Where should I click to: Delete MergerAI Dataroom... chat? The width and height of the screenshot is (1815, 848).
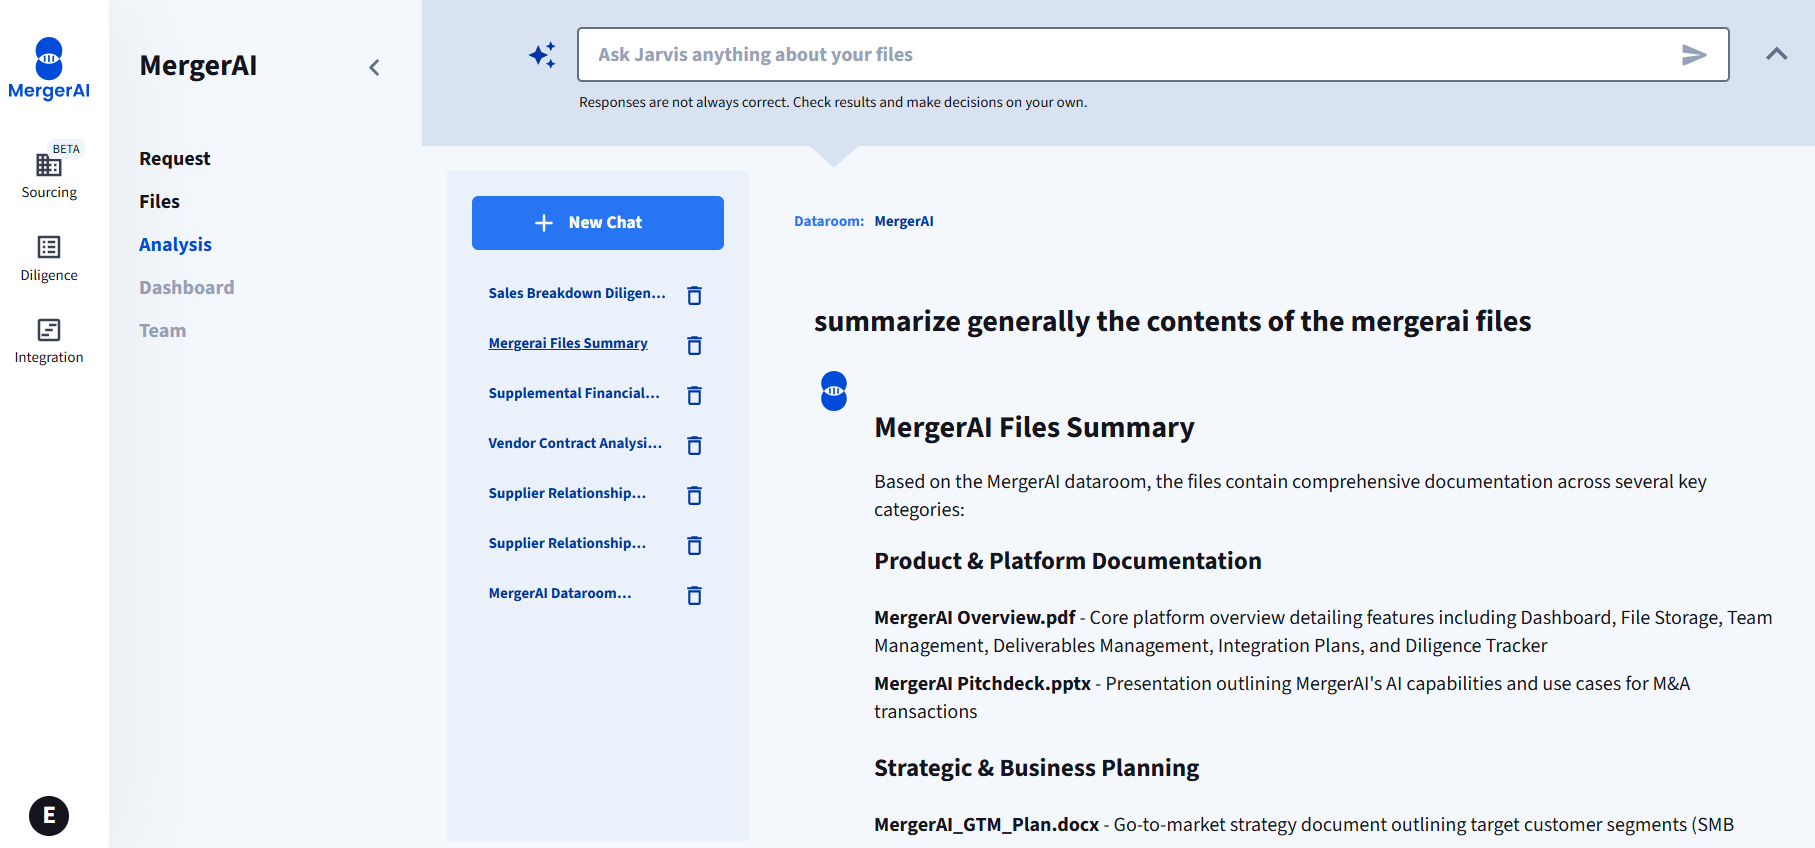coord(695,595)
